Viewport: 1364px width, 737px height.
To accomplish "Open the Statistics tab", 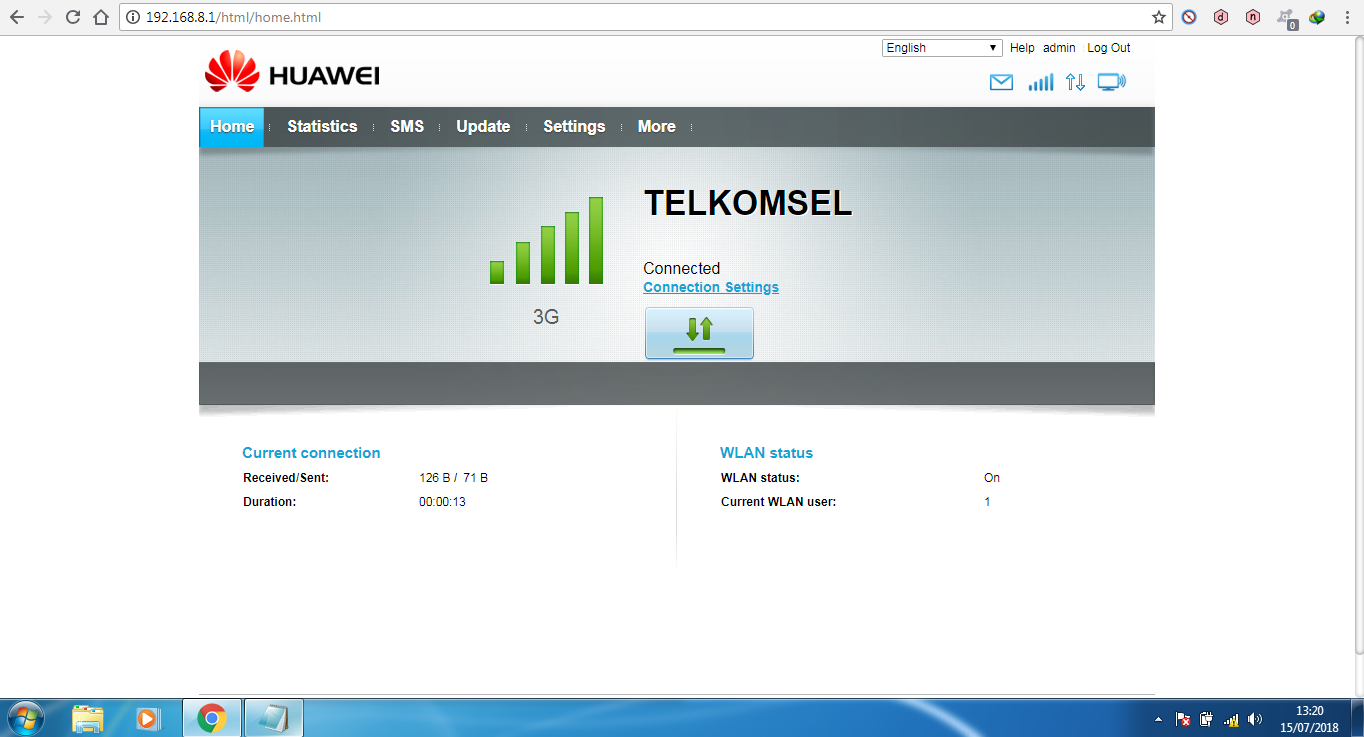I will point(322,127).
